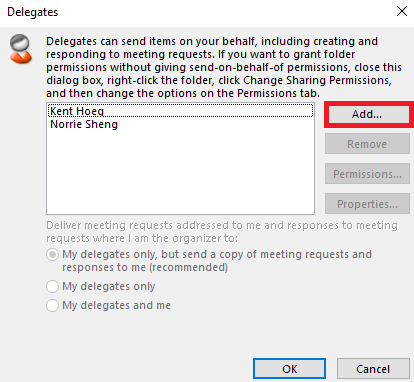Dismiss the dialog with Cancel
Screen dimensions: 414x382
373,369
